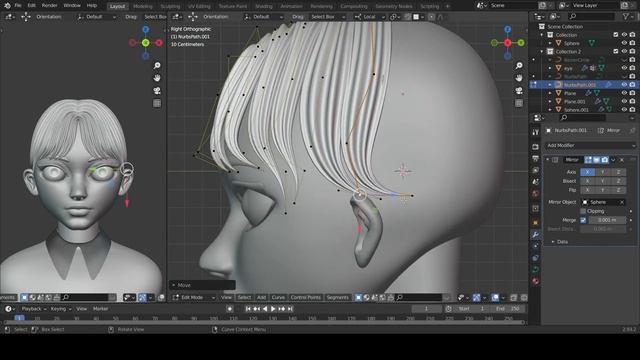Image resolution: width=640 pixels, height=360 pixels.
Task: Open the Window menu
Action: point(72,6)
